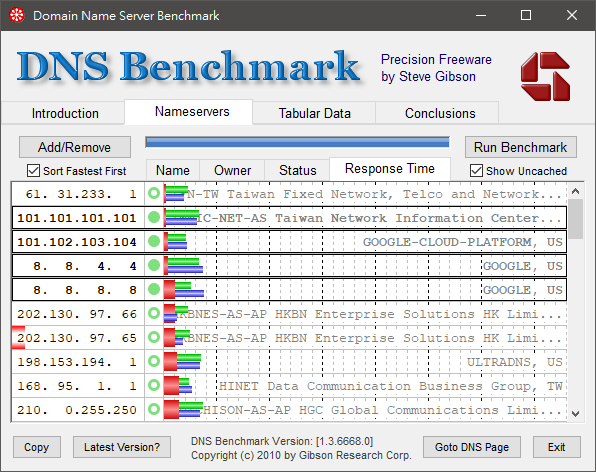The height and width of the screenshot is (472, 596).
Task: Toggle the Show Uncached checkbox
Action: [x=476, y=171]
